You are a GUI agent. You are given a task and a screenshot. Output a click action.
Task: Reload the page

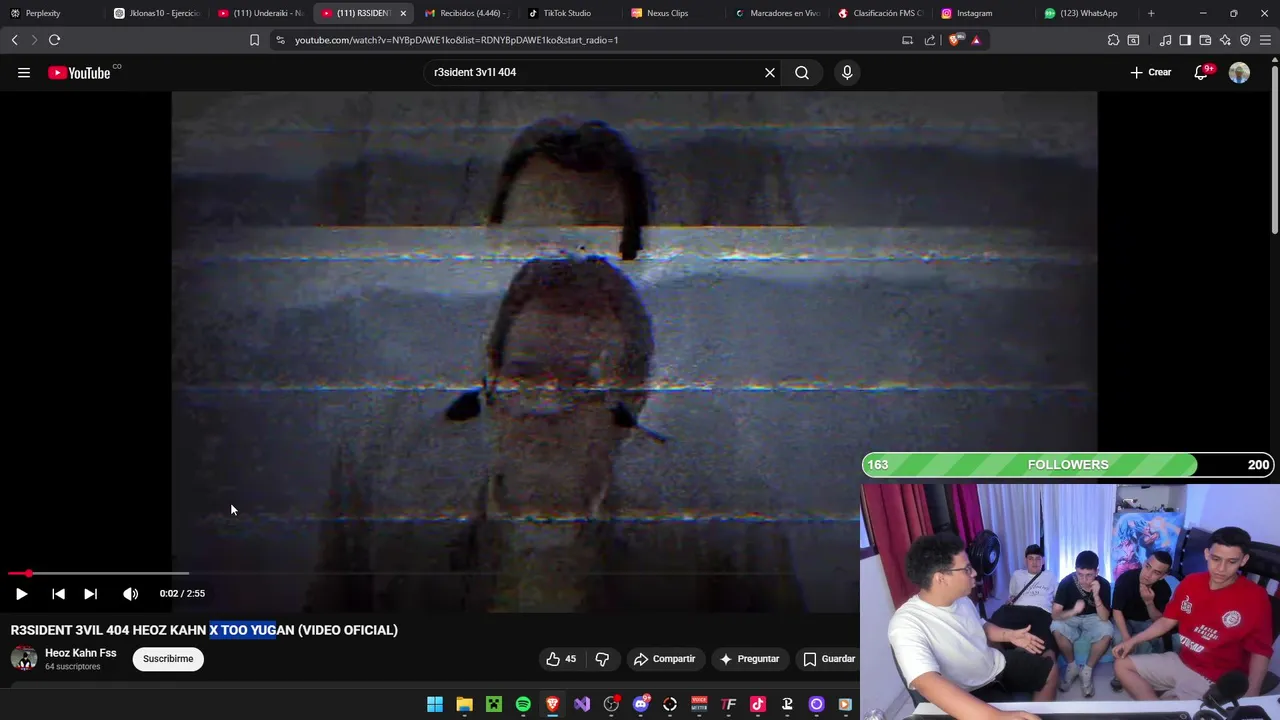[54, 40]
